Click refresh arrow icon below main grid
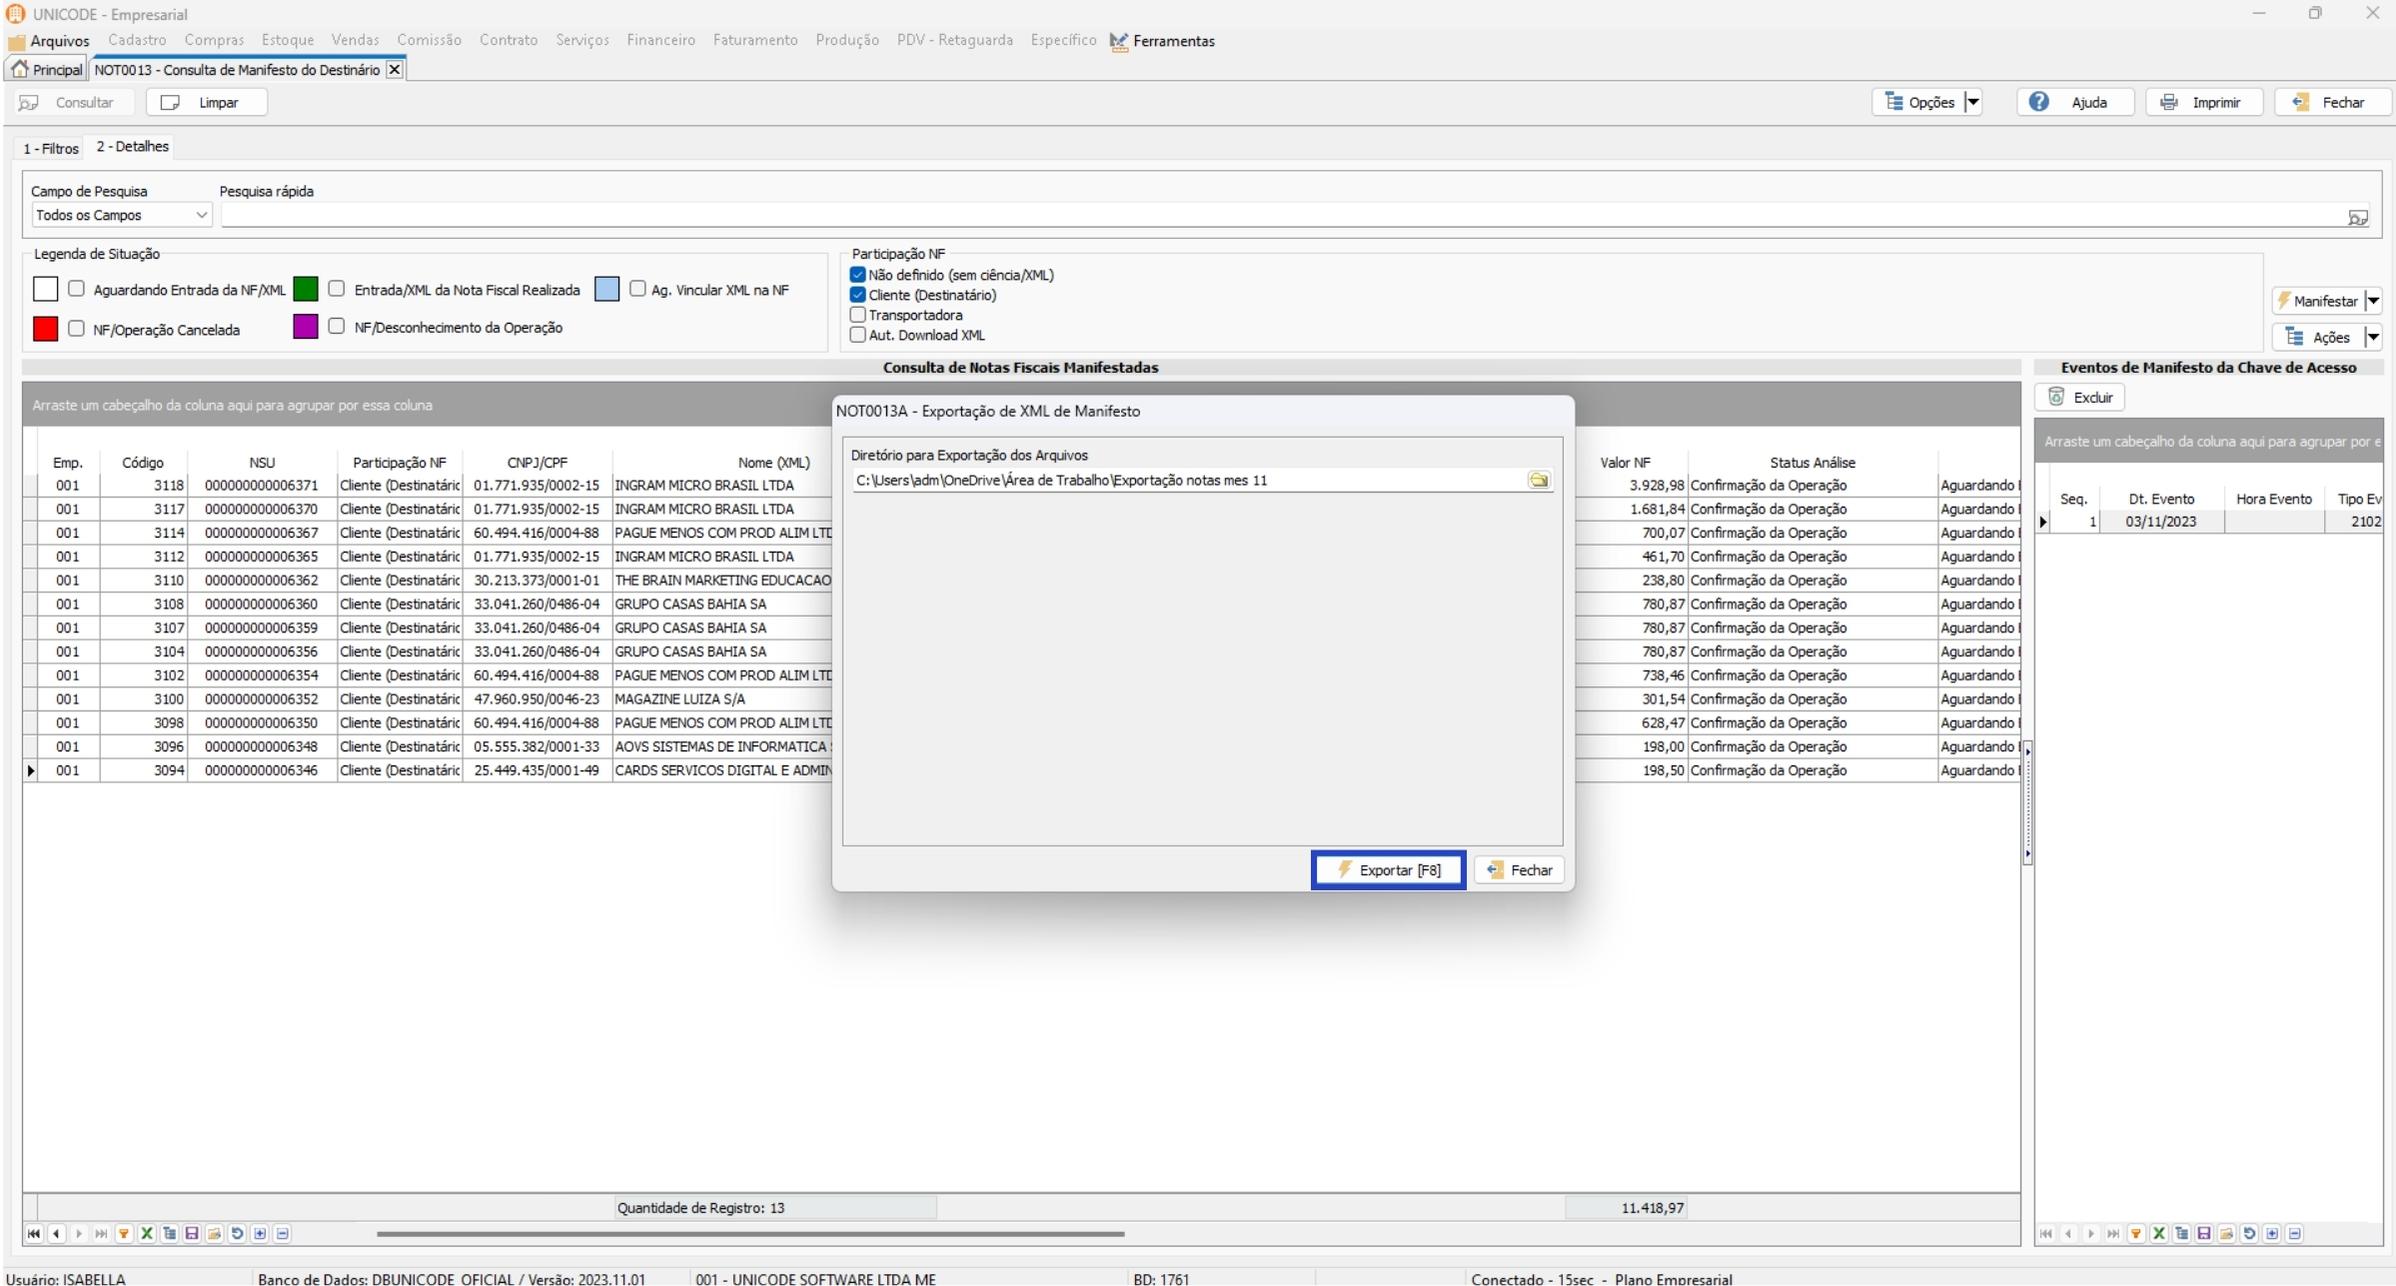Image resolution: width=2396 pixels, height=1286 pixels. (x=237, y=1233)
